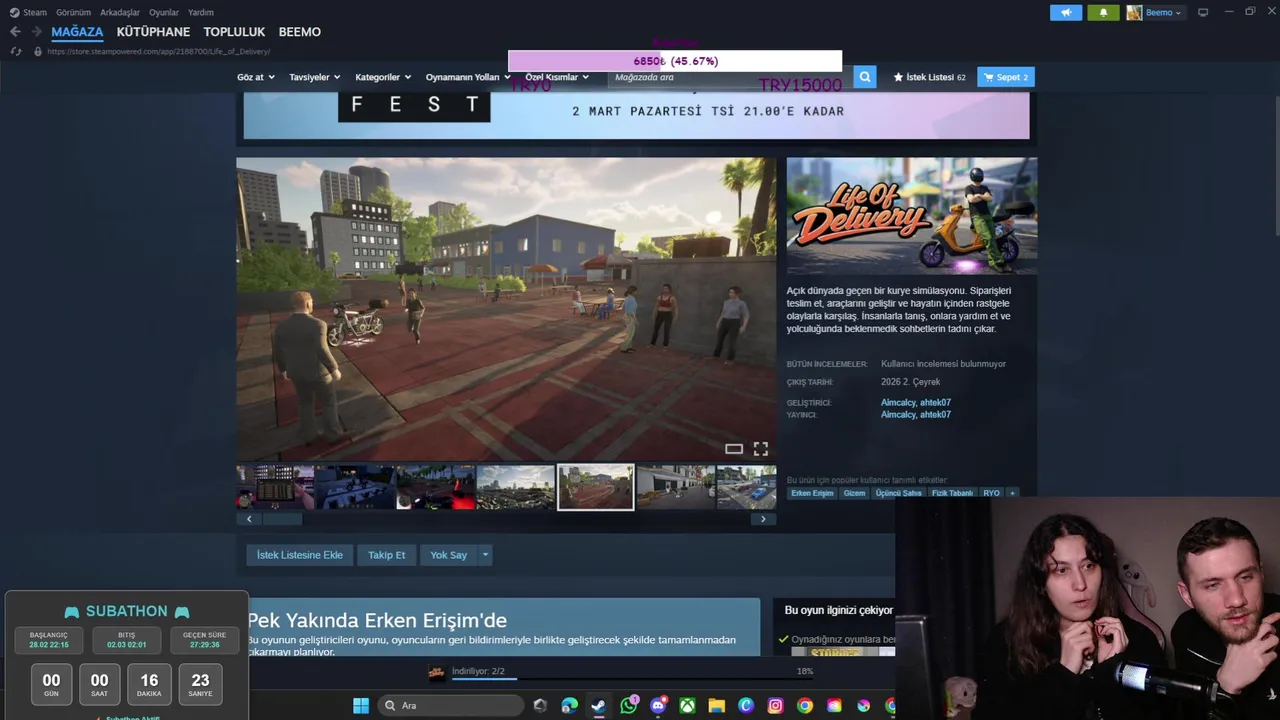This screenshot has width=1280, height=720.
Task: Open the Yardım menu
Action: coord(201,12)
